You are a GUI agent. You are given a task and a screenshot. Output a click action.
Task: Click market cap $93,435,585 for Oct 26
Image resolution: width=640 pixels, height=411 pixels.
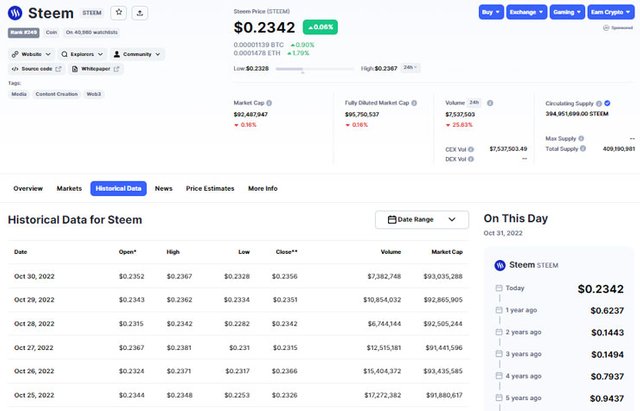443,371
